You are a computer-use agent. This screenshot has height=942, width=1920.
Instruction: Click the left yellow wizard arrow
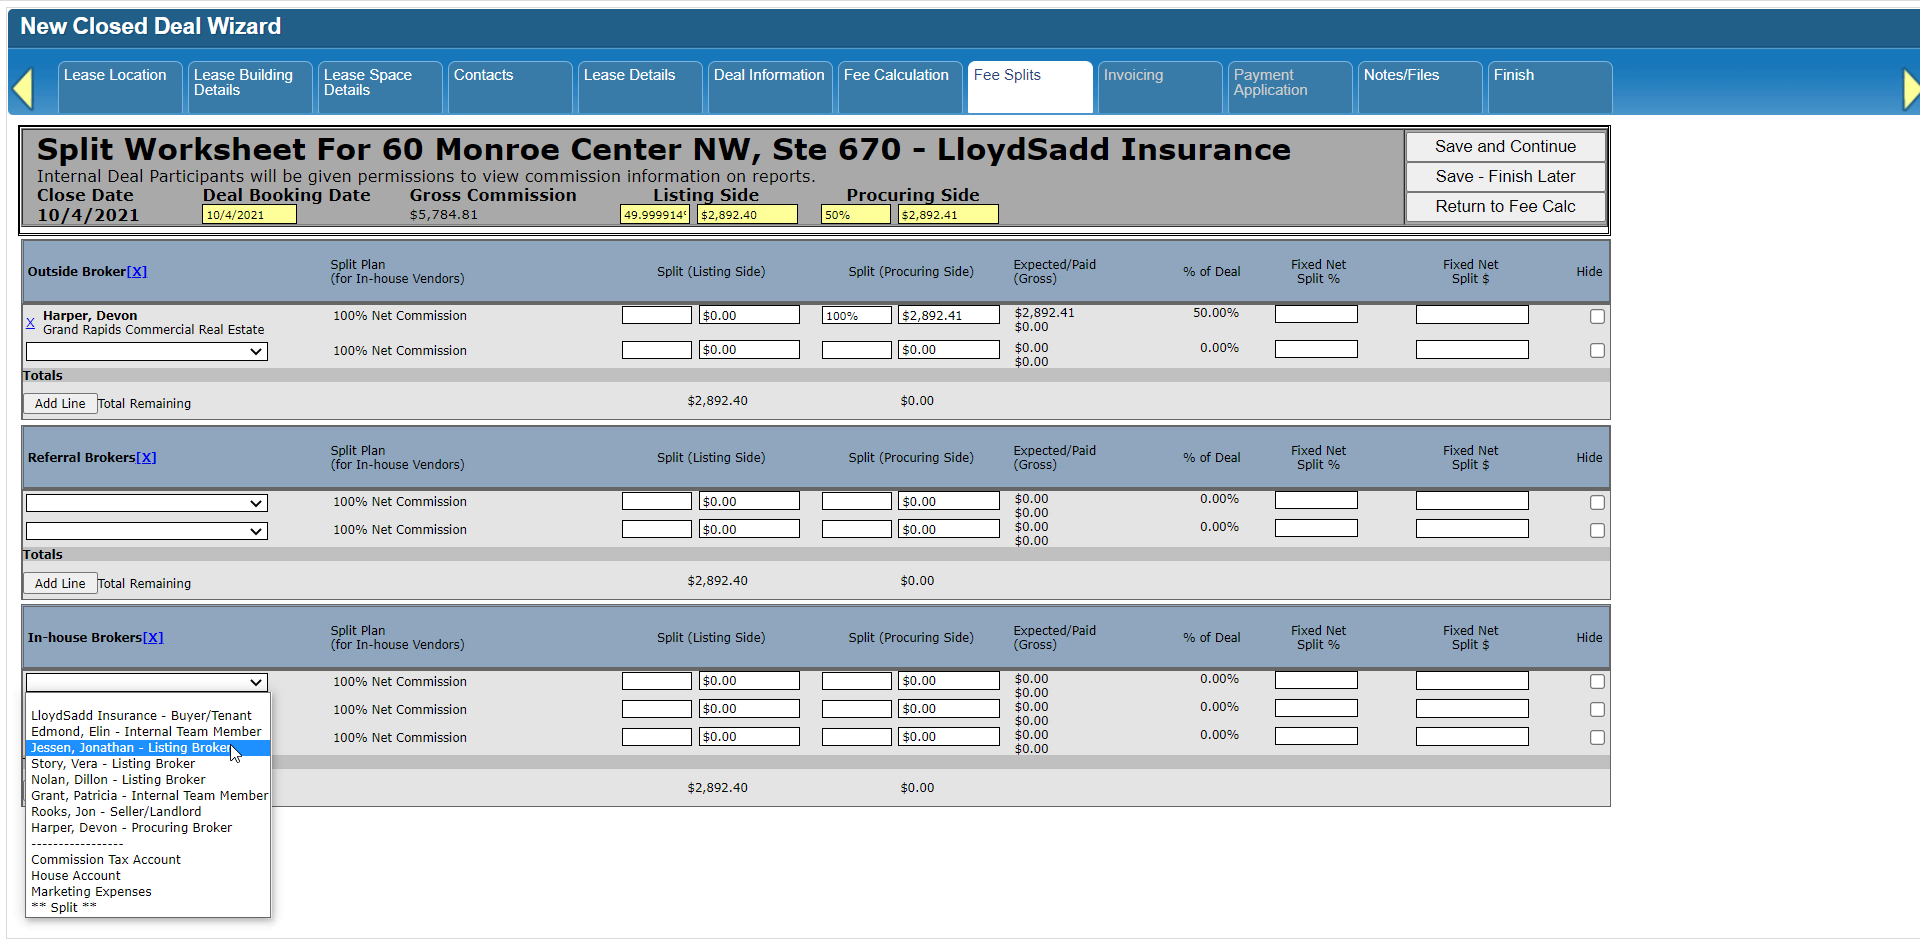coord(23,88)
